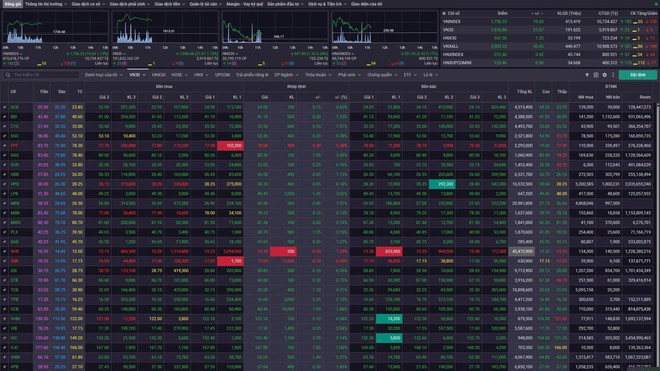660x371 pixels.
Task: Click the pin icon on the VHM row
Action: (x=5, y=319)
